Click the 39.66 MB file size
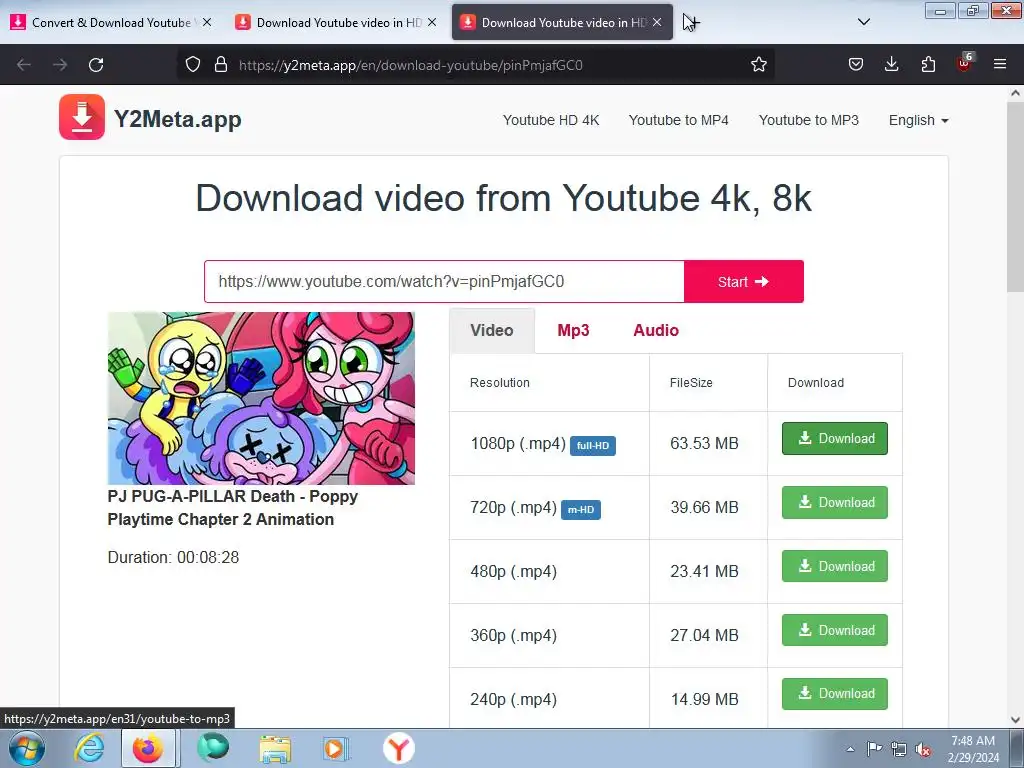The width and height of the screenshot is (1024, 768). [x=704, y=507]
